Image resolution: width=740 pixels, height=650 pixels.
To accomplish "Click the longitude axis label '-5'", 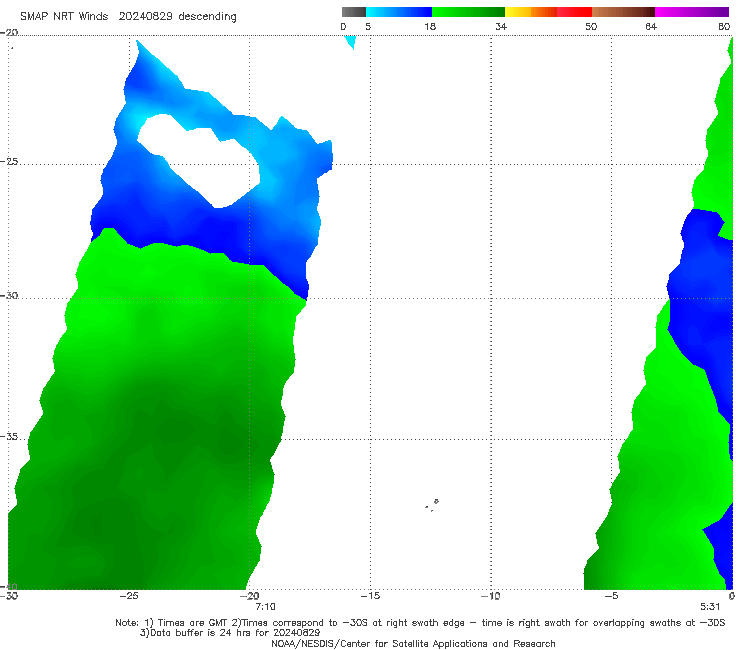I will [611, 596].
